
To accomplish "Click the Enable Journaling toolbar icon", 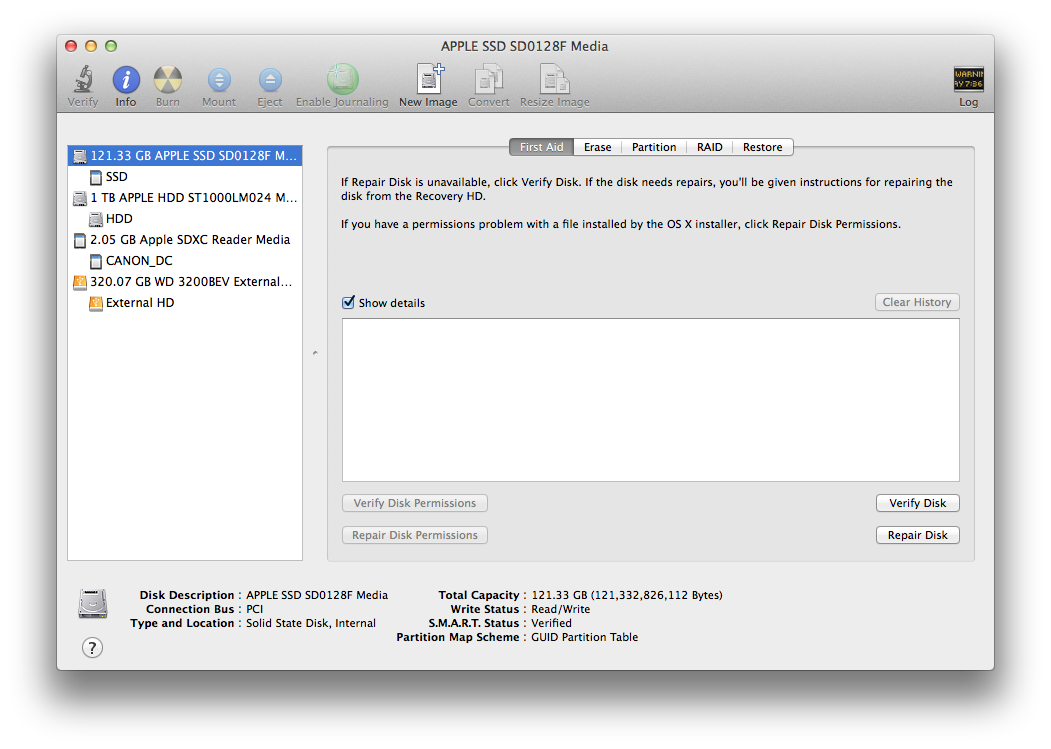I will (x=343, y=79).
